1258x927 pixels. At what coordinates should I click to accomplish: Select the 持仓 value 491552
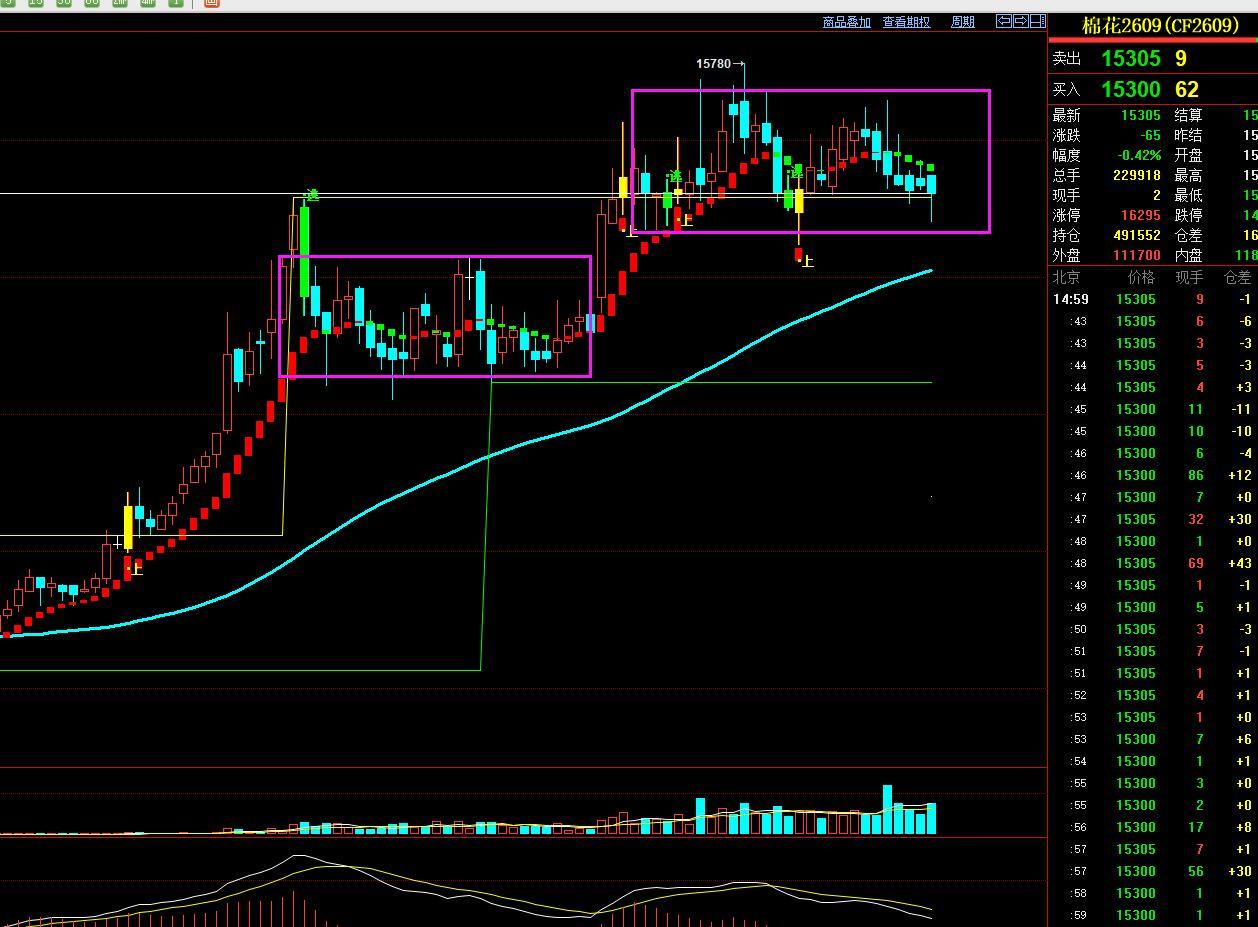(x=1137, y=236)
